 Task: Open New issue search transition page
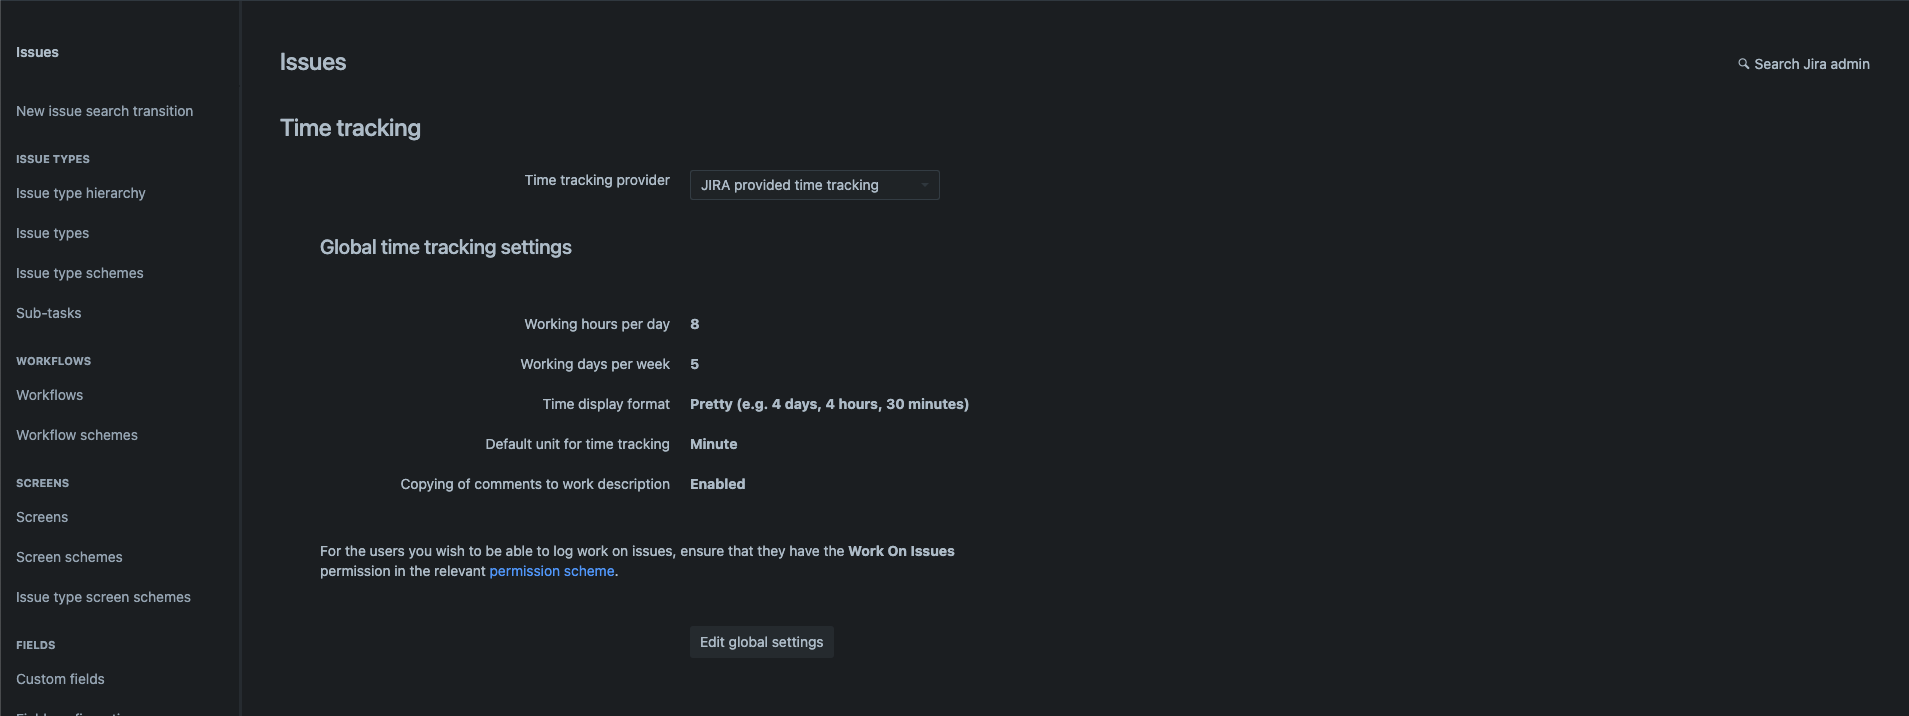tap(104, 111)
